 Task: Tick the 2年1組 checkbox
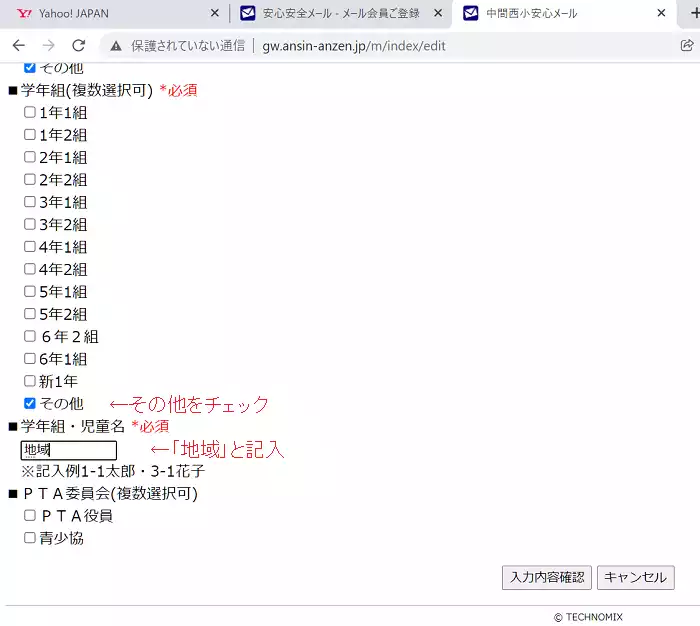point(30,157)
